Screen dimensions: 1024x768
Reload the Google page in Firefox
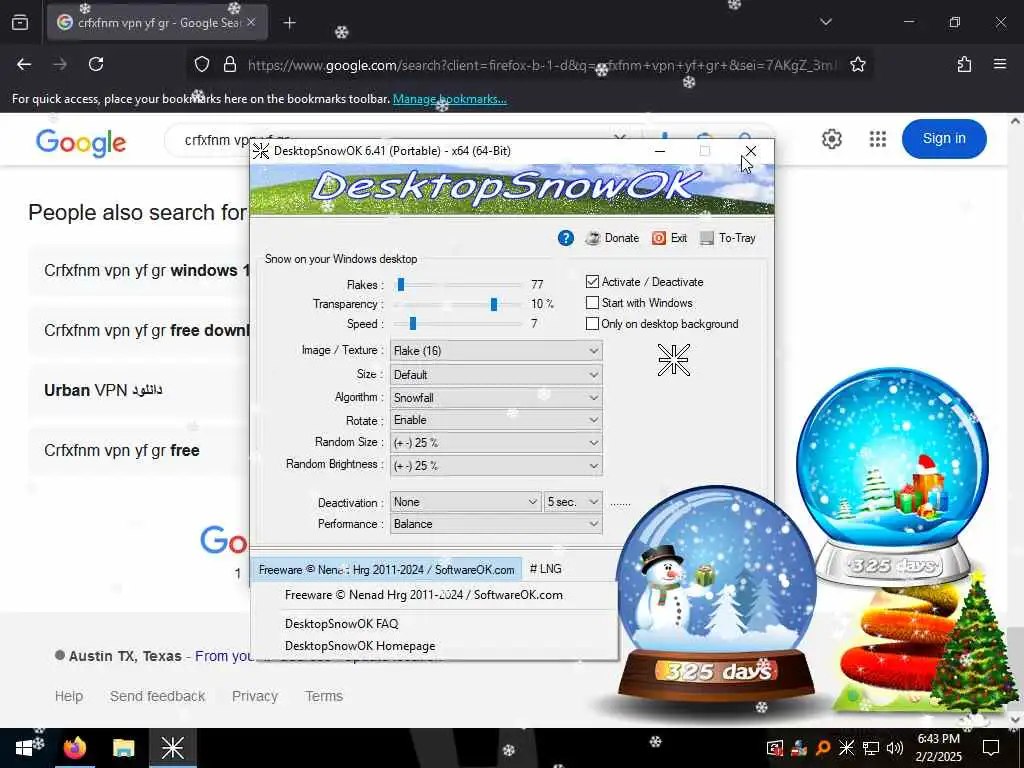[x=96, y=64]
